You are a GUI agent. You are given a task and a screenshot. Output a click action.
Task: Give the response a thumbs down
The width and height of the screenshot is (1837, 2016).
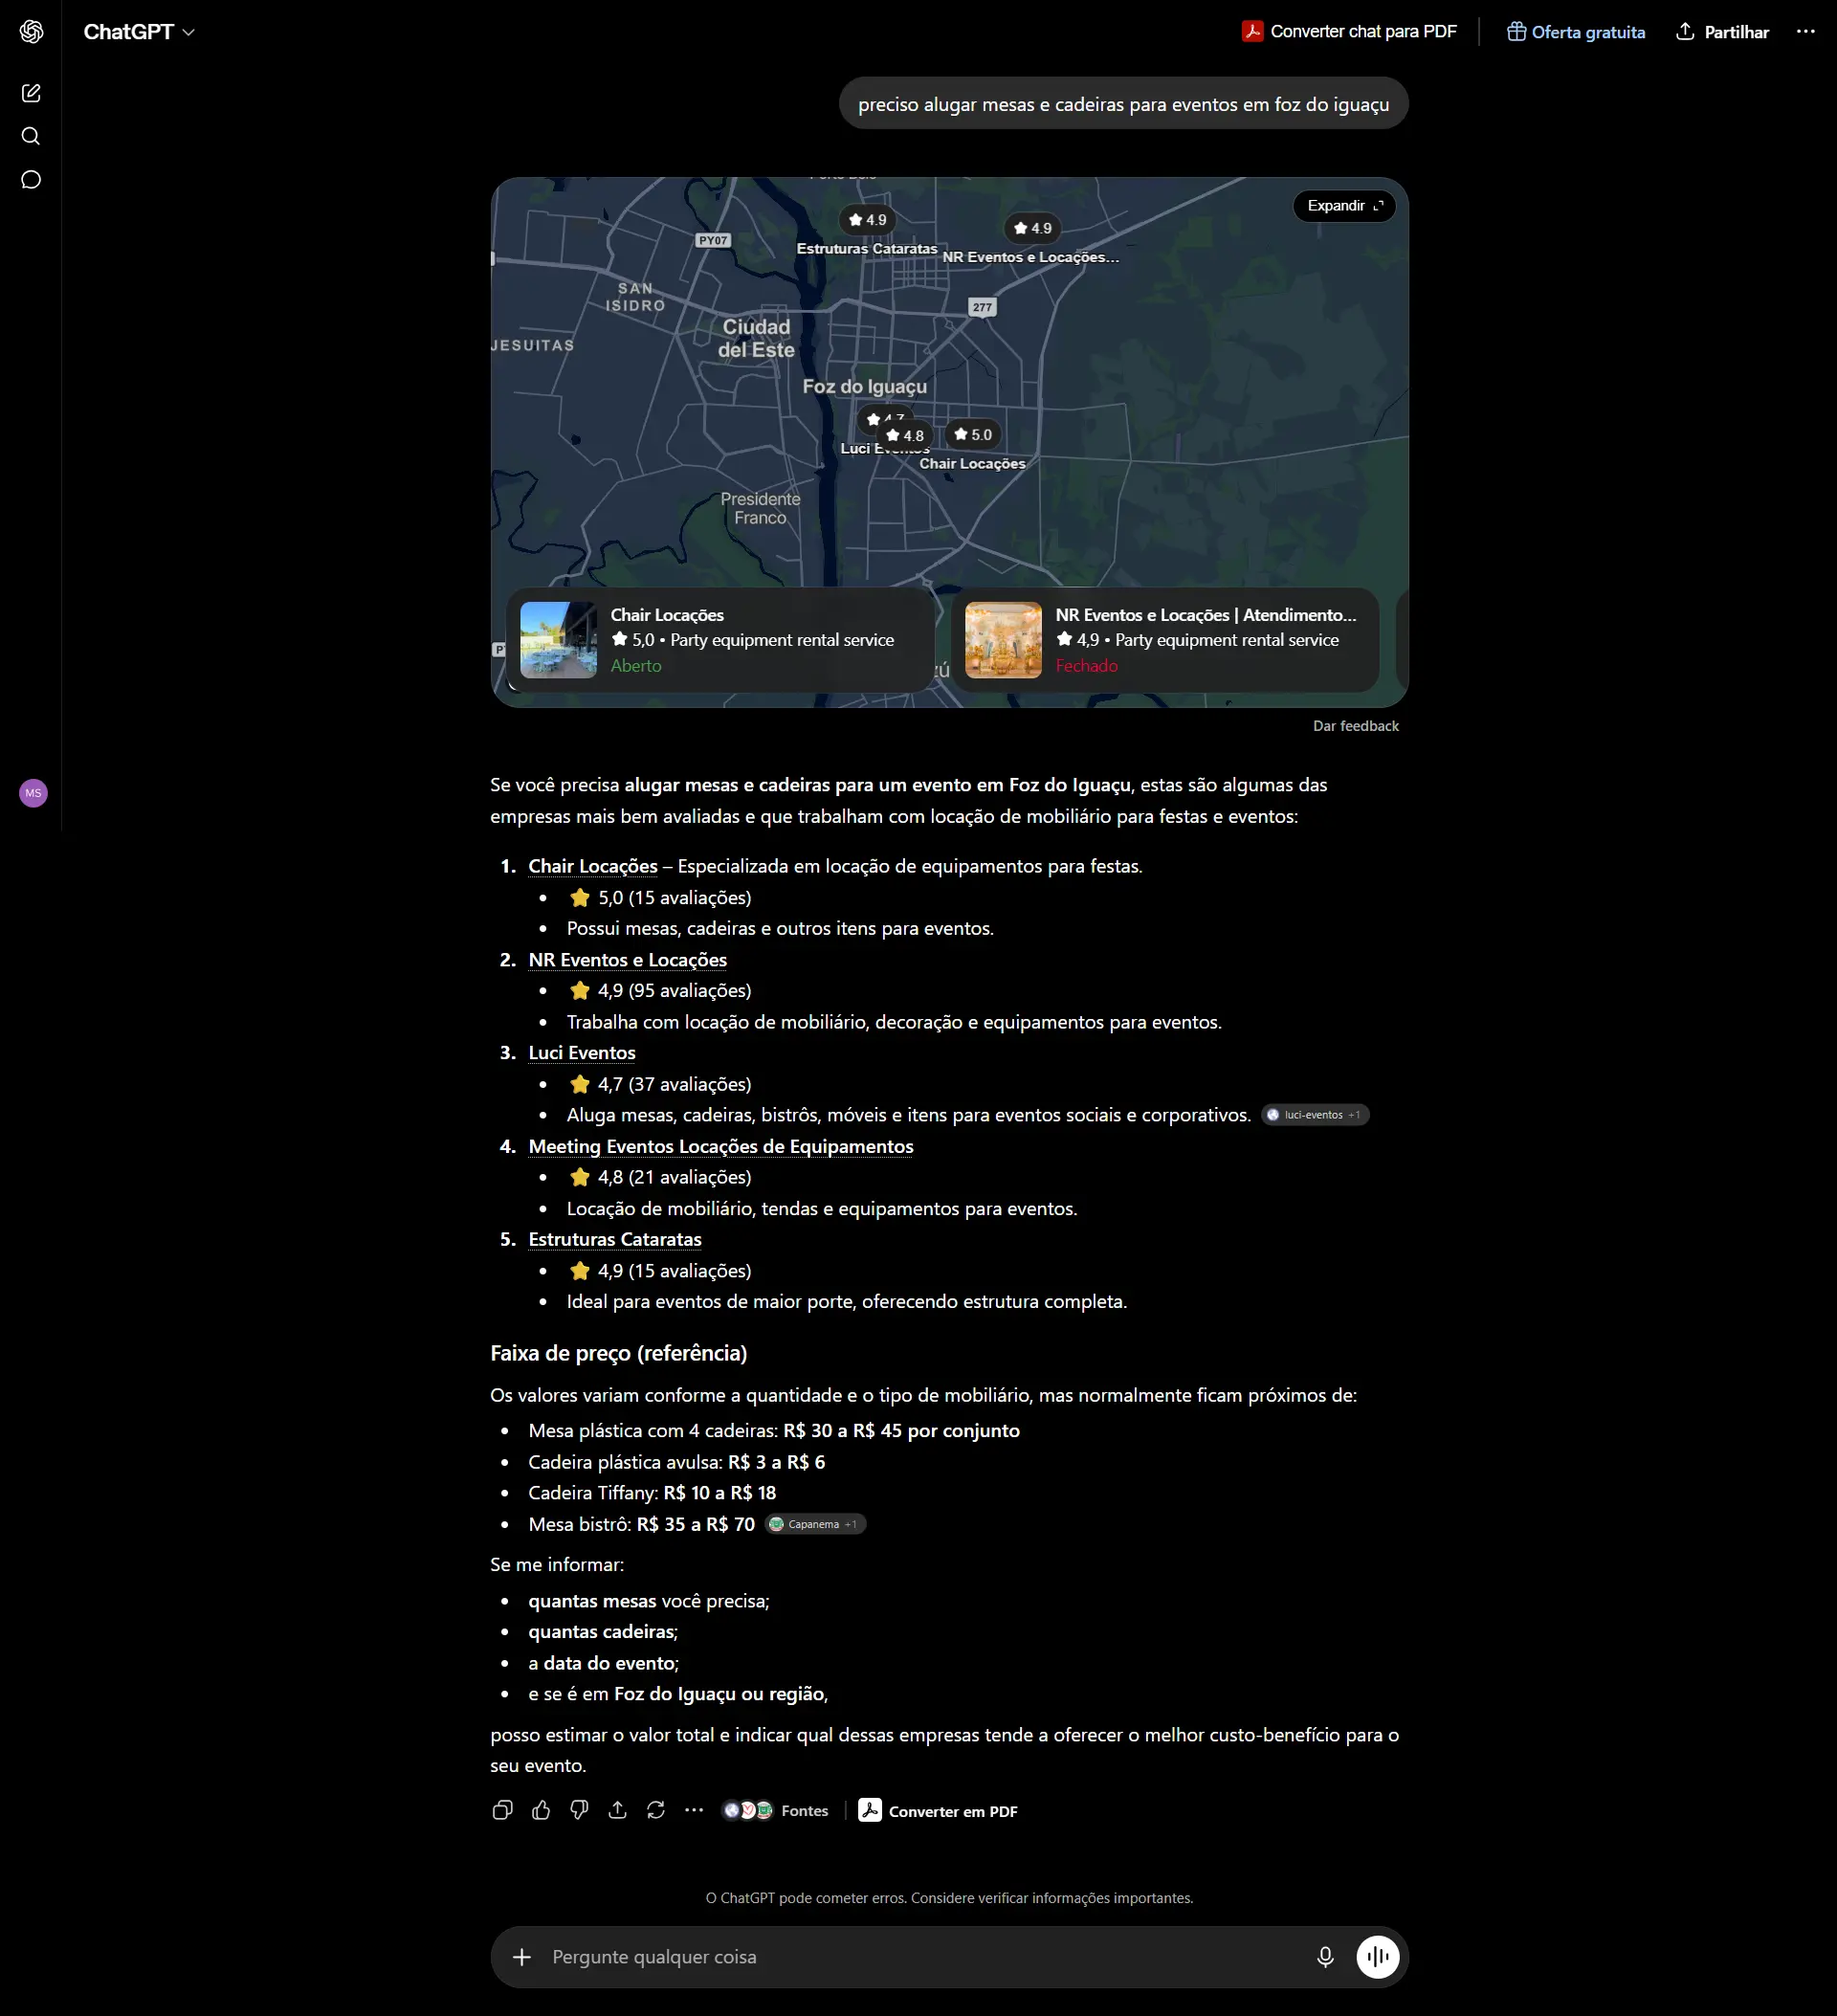(x=579, y=1810)
